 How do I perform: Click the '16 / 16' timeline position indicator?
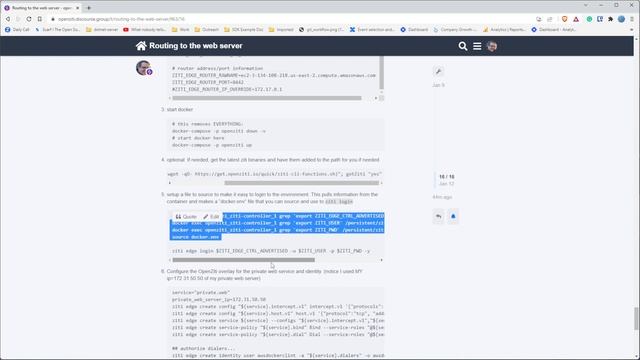click(447, 177)
